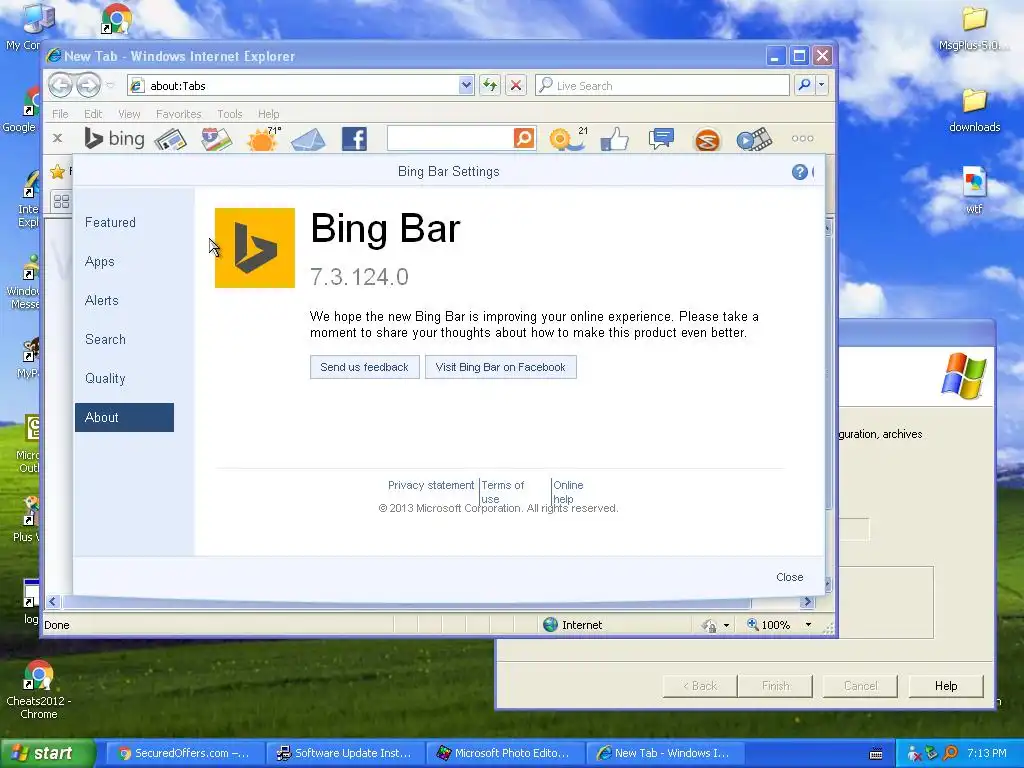The image size is (1024, 768).
Task: Click the help question mark in Bing Bar Settings
Action: [x=799, y=172]
